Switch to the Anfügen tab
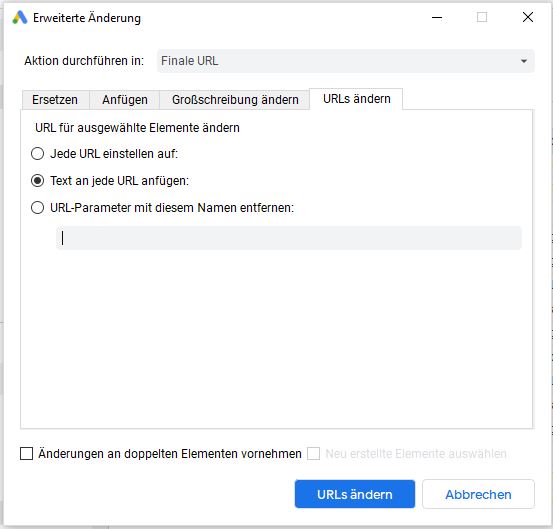The image size is (553, 529). 125,100
